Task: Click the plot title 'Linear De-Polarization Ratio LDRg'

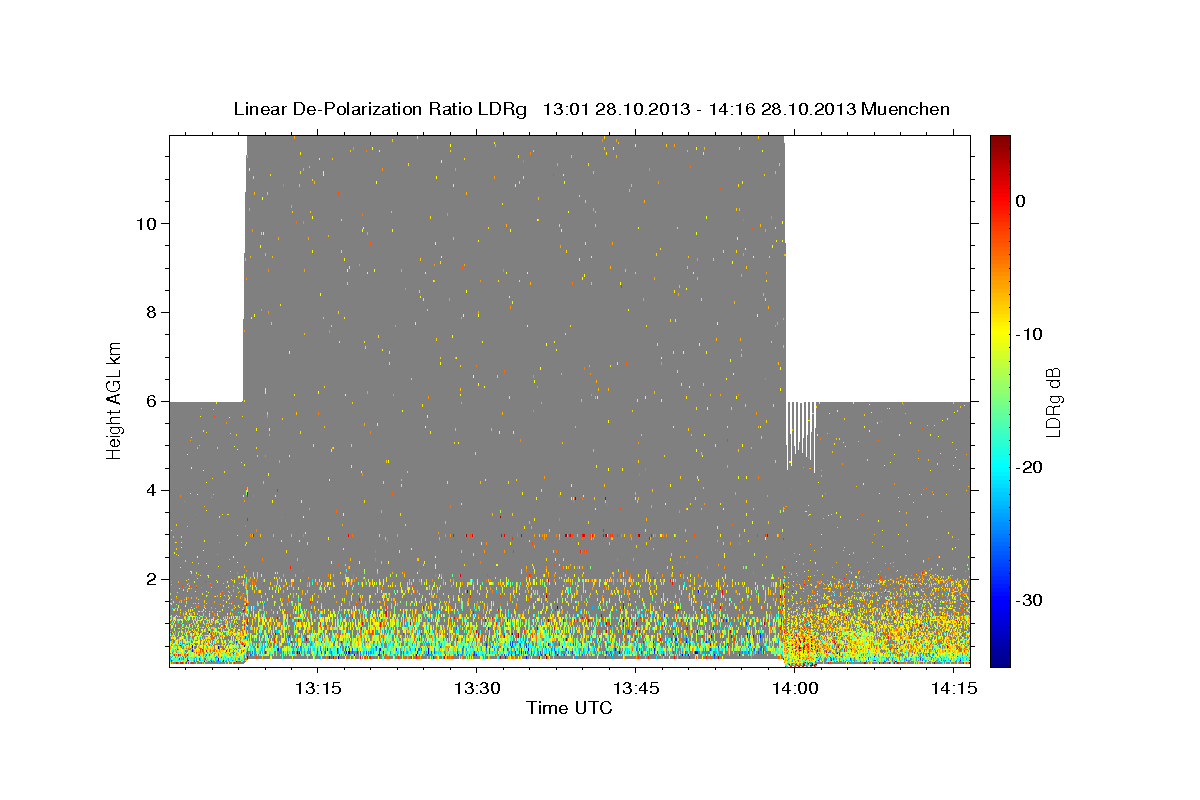Action: point(379,109)
